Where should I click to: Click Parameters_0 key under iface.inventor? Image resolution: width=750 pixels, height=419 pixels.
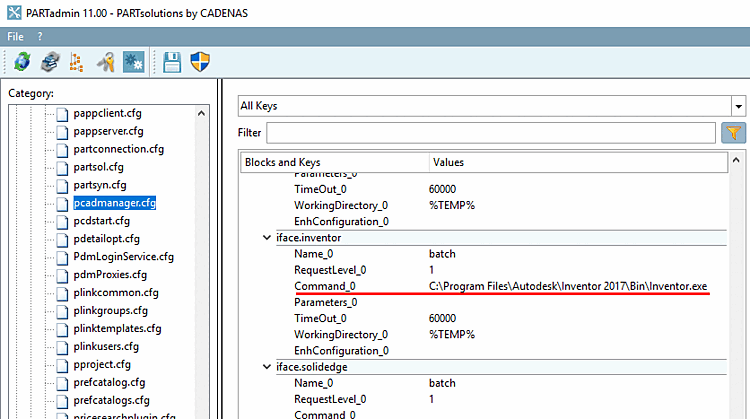326,302
